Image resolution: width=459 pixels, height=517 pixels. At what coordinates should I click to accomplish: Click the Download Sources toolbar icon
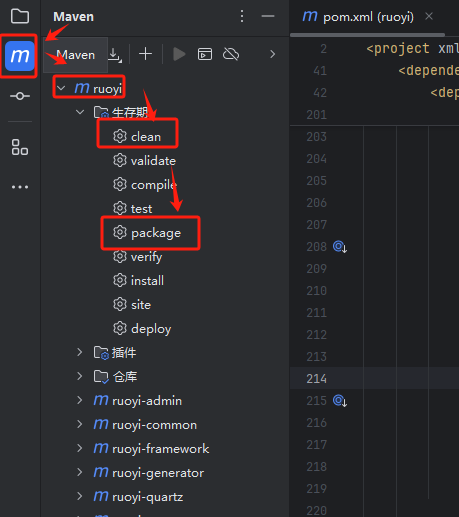tap(115, 54)
